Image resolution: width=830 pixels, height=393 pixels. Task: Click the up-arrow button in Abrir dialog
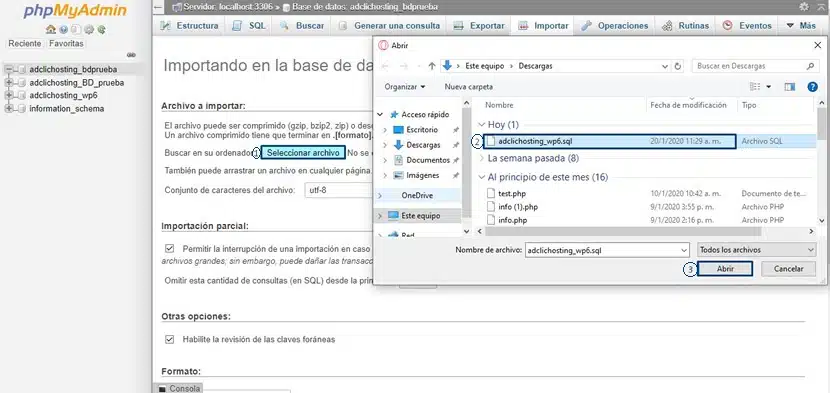click(x=432, y=66)
